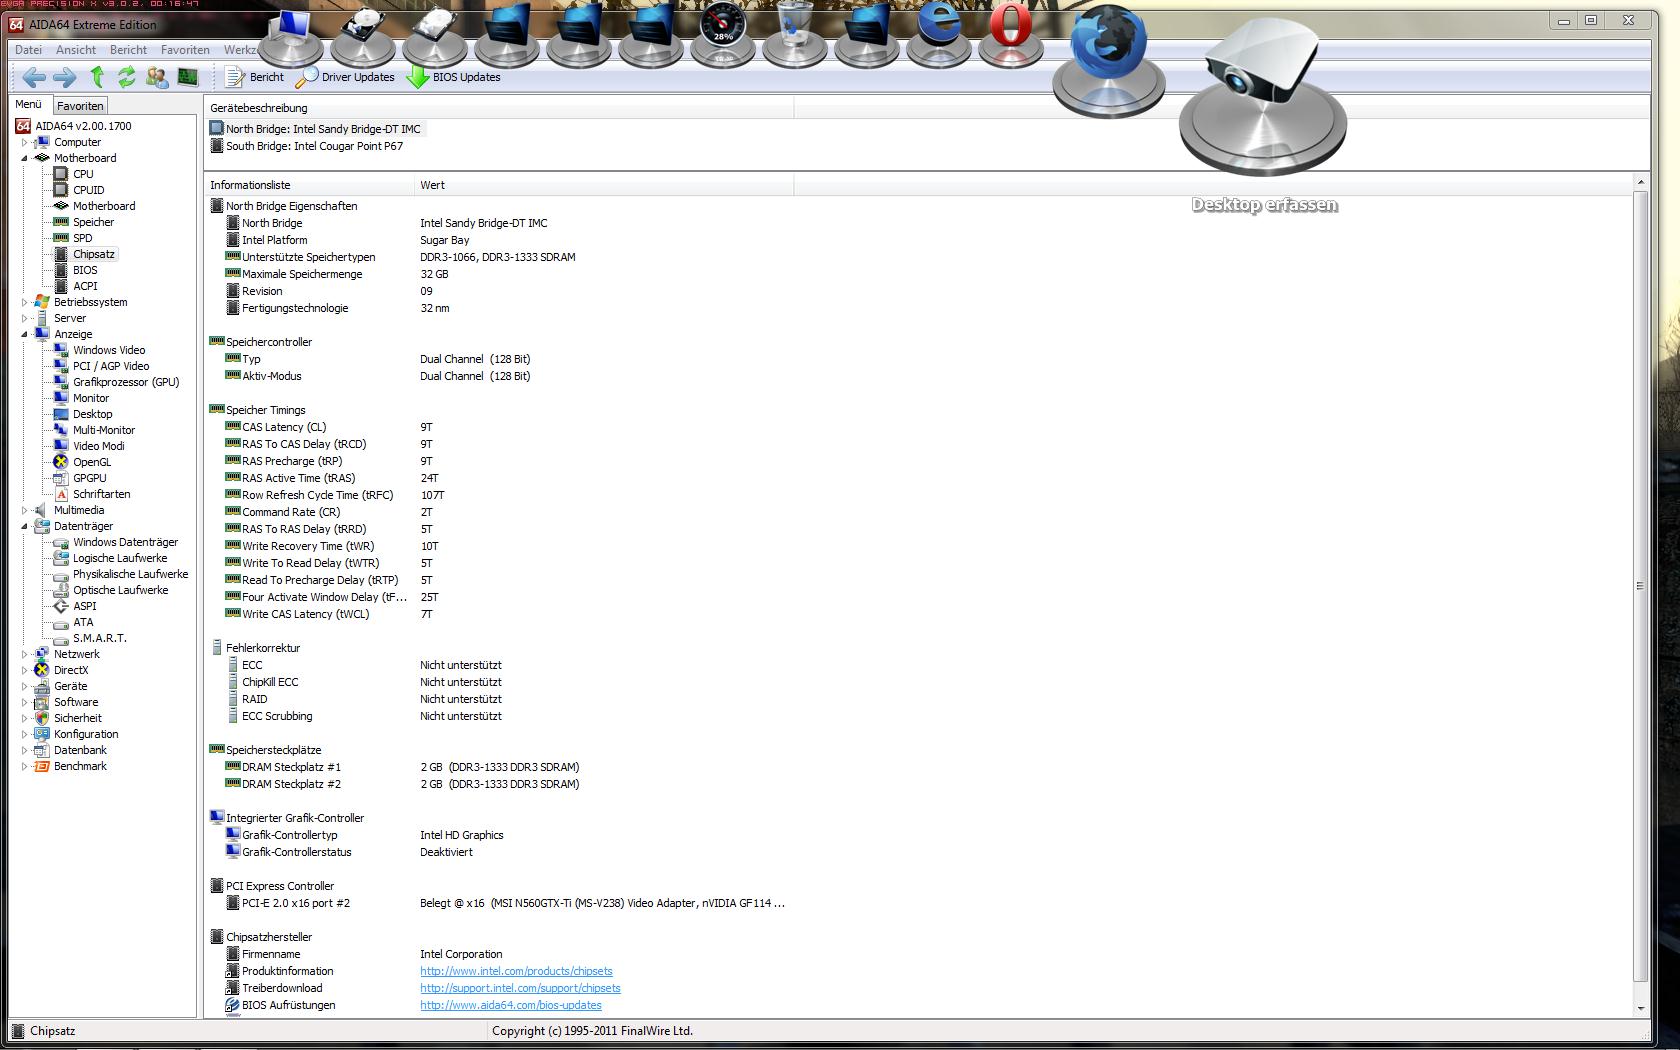
Task: Select the DRAM Steckplatz #1 row
Action: point(291,767)
